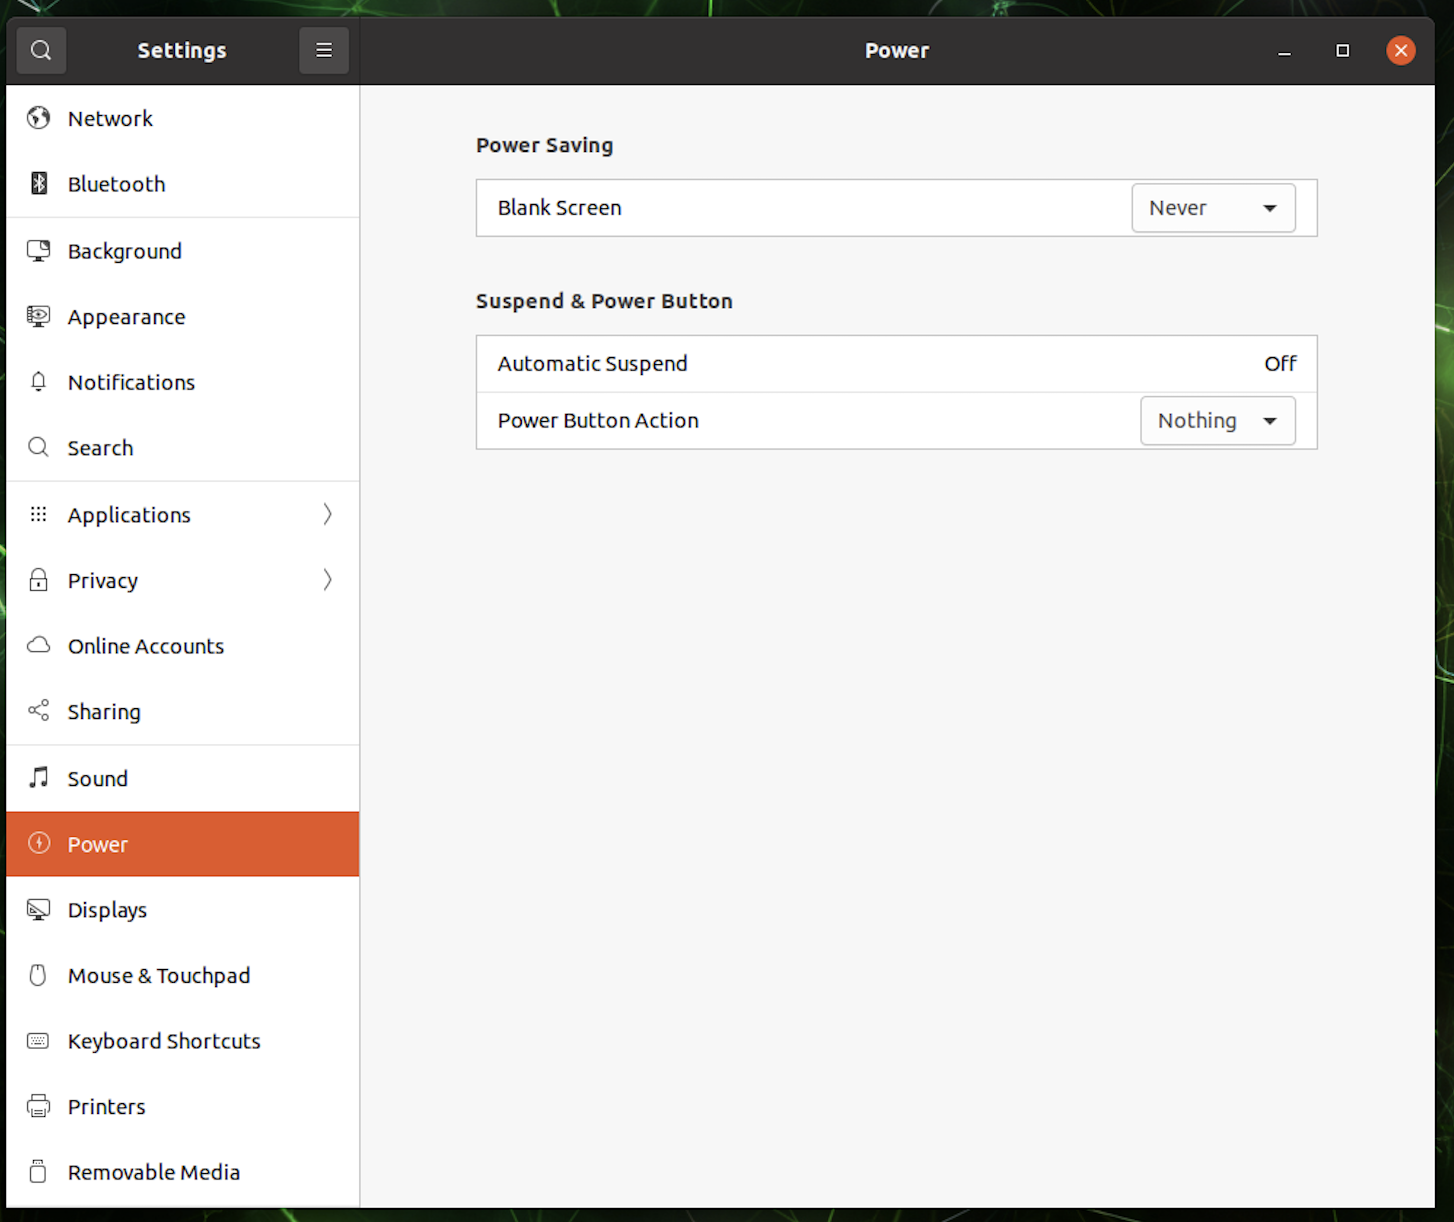Open the Automatic Suspend setting row
Screen dimensions: 1454x1222
click(x=896, y=364)
